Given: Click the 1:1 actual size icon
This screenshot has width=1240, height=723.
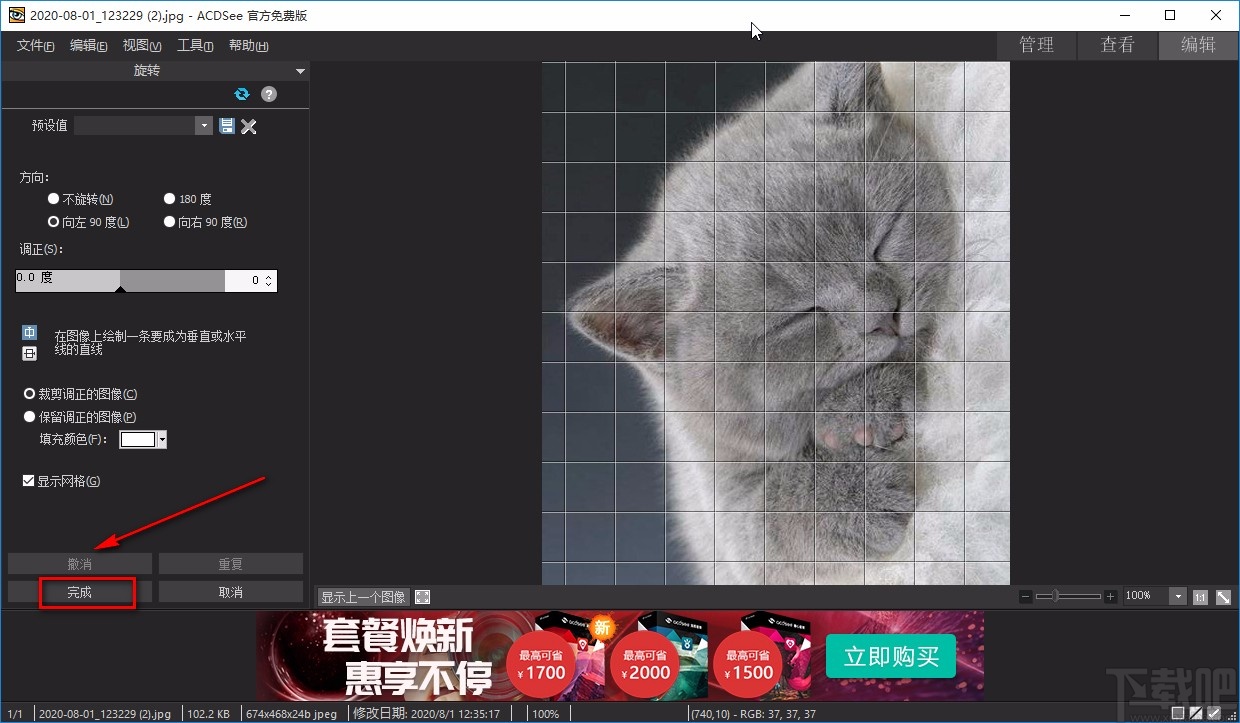Looking at the screenshot, I should pyautogui.click(x=1200, y=597).
